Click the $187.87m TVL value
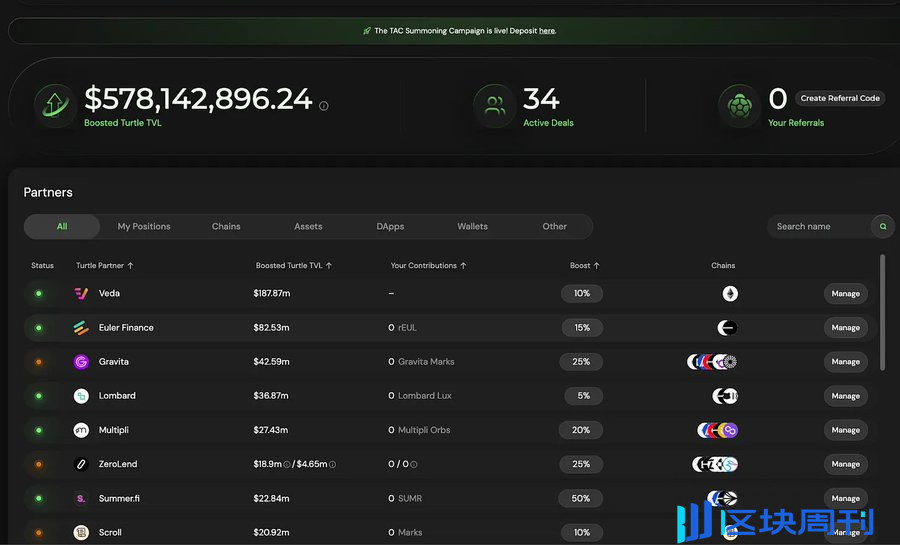The height and width of the screenshot is (545, 900). (x=271, y=294)
